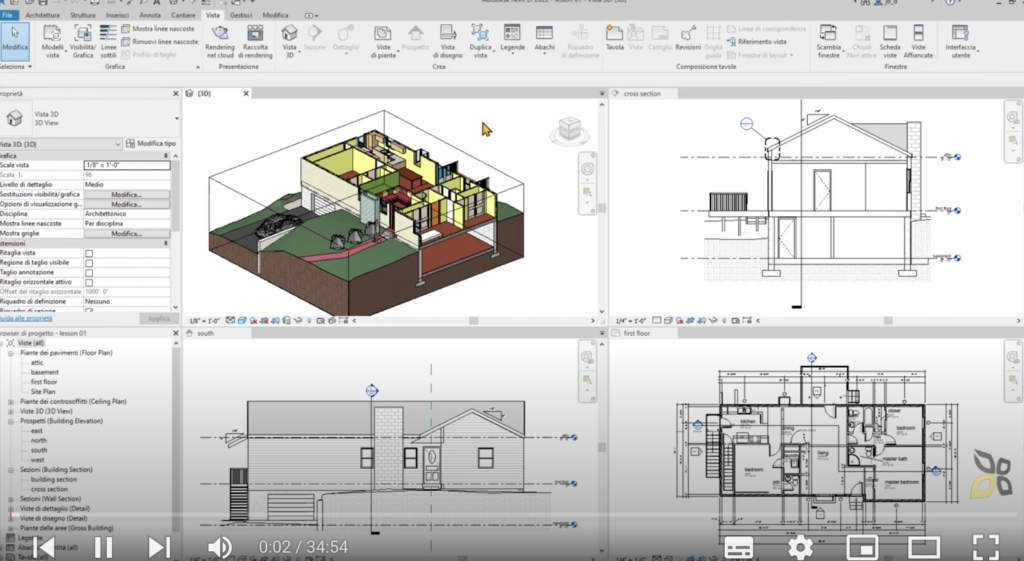Viewport: 1024px width, 561px height.
Task: Open the Seleziona dropdown
Action: point(16,67)
